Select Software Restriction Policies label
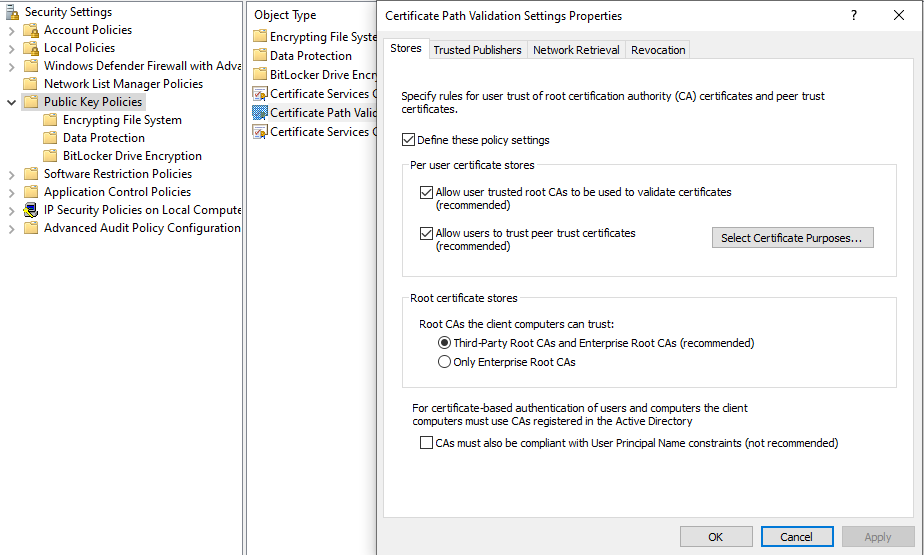 click(118, 174)
